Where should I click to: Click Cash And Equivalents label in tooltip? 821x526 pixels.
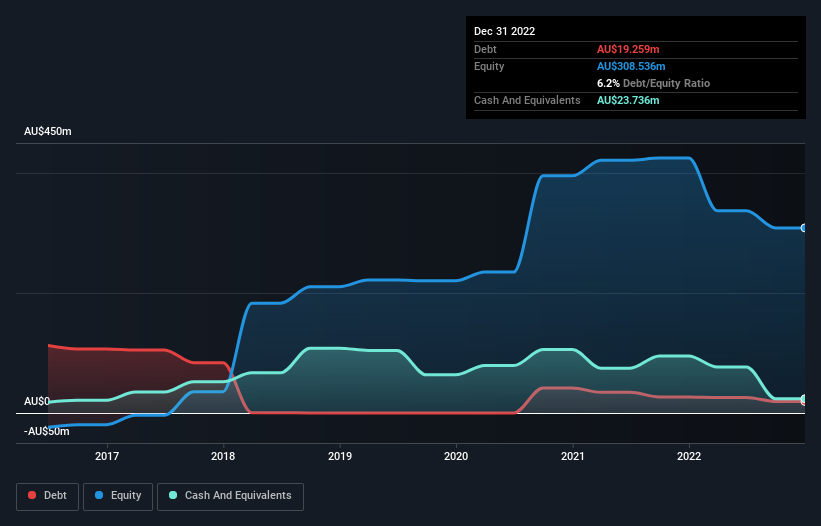[x=527, y=100]
